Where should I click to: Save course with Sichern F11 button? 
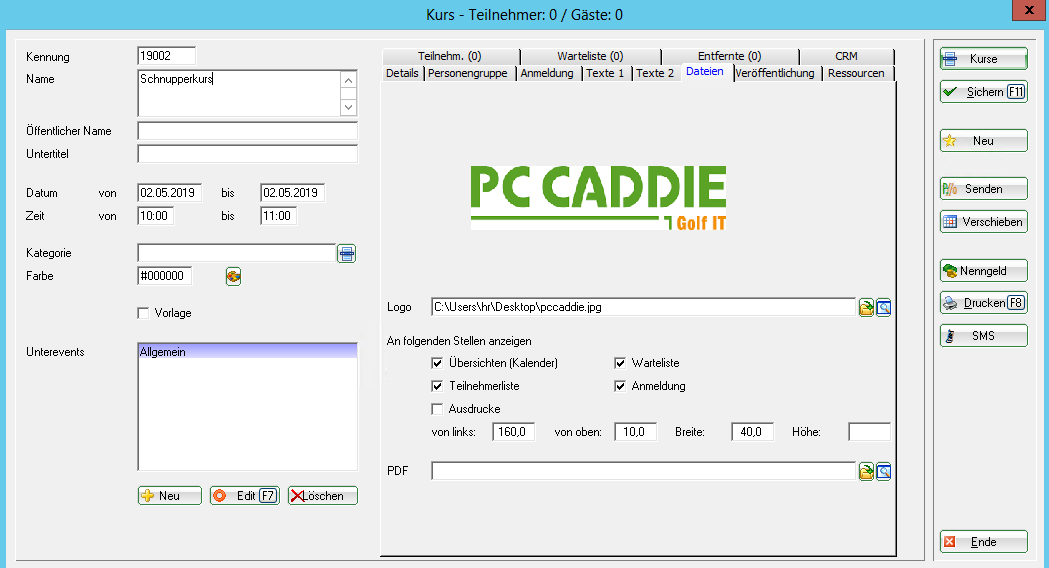(983, 92)
